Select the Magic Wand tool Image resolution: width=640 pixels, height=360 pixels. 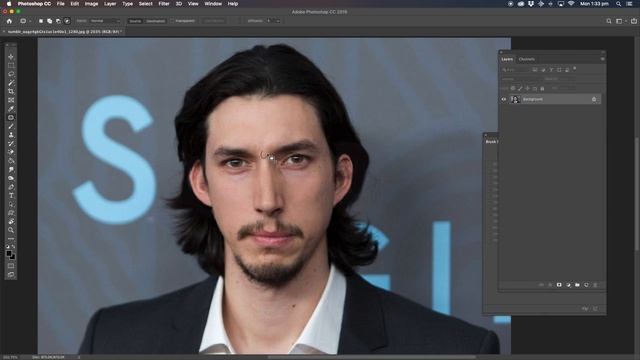(11, 83)
